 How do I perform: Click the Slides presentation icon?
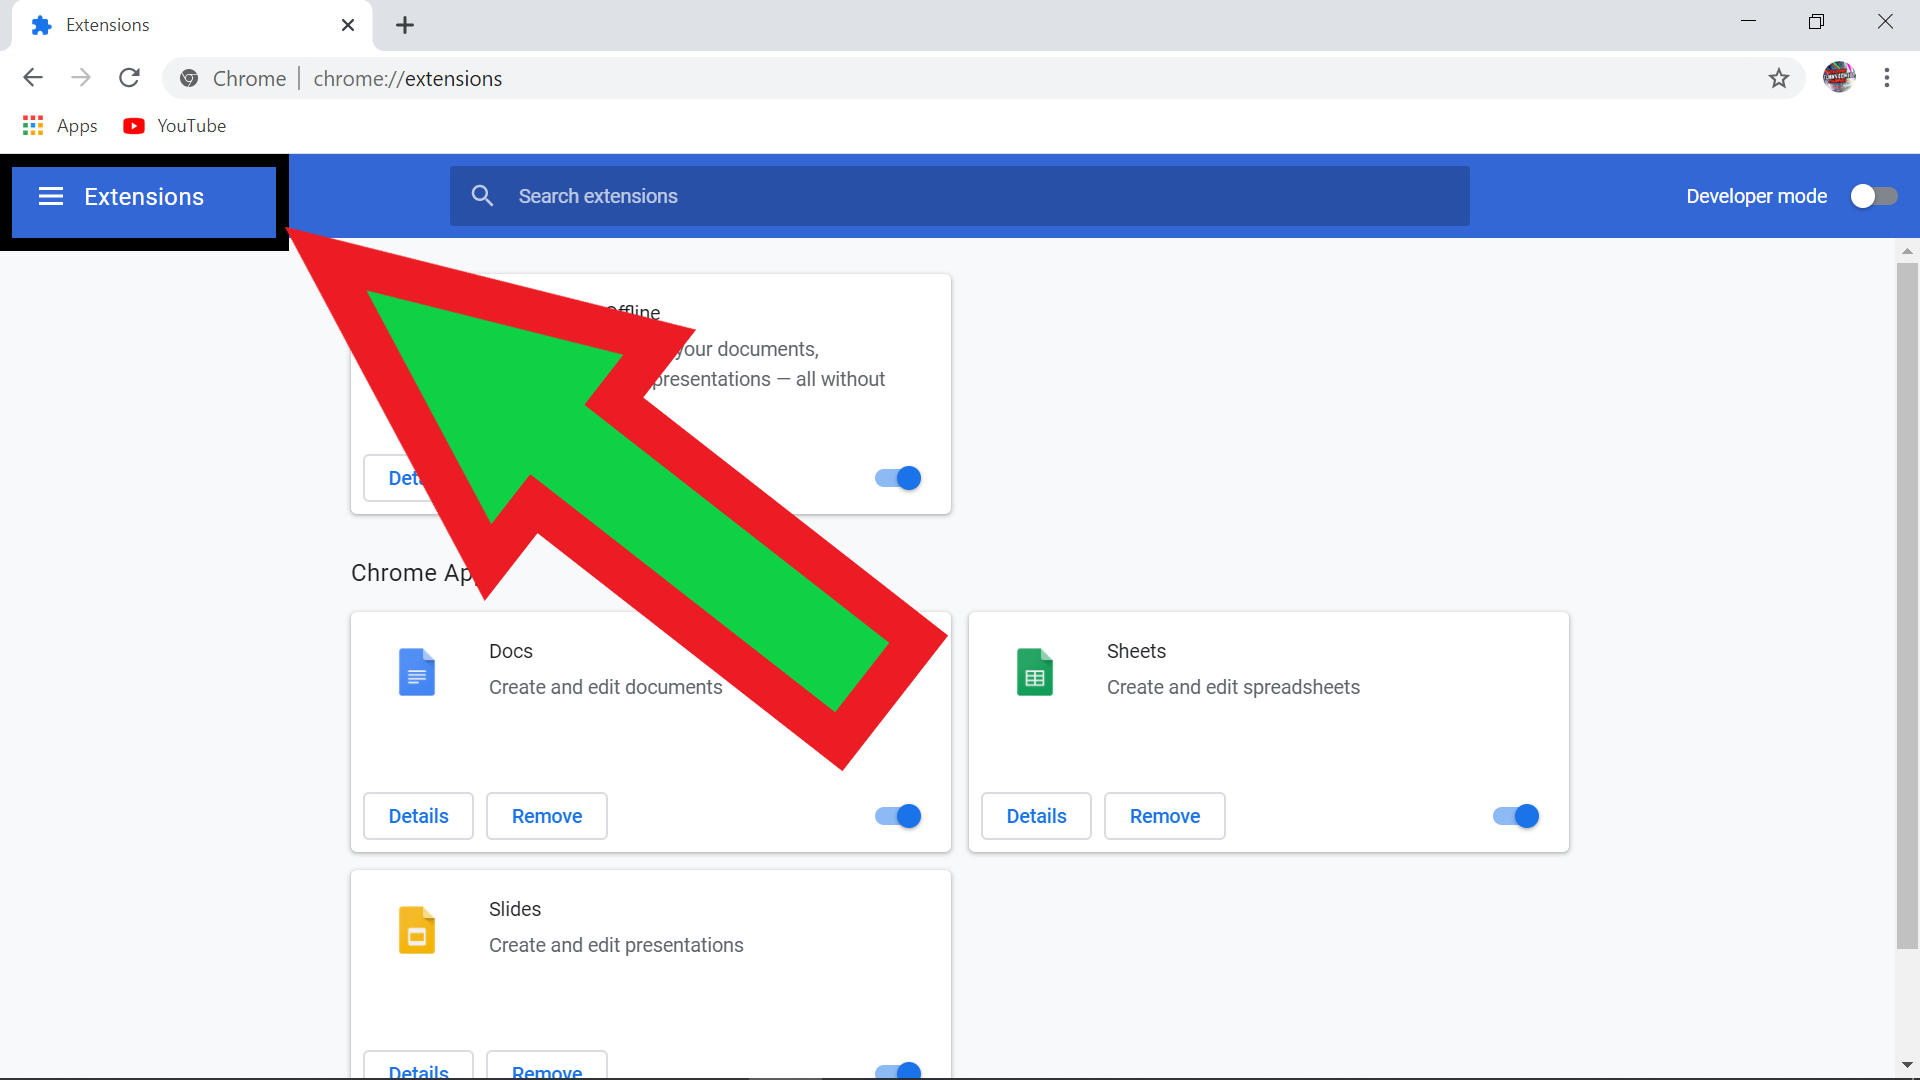[x=417, y=929]
